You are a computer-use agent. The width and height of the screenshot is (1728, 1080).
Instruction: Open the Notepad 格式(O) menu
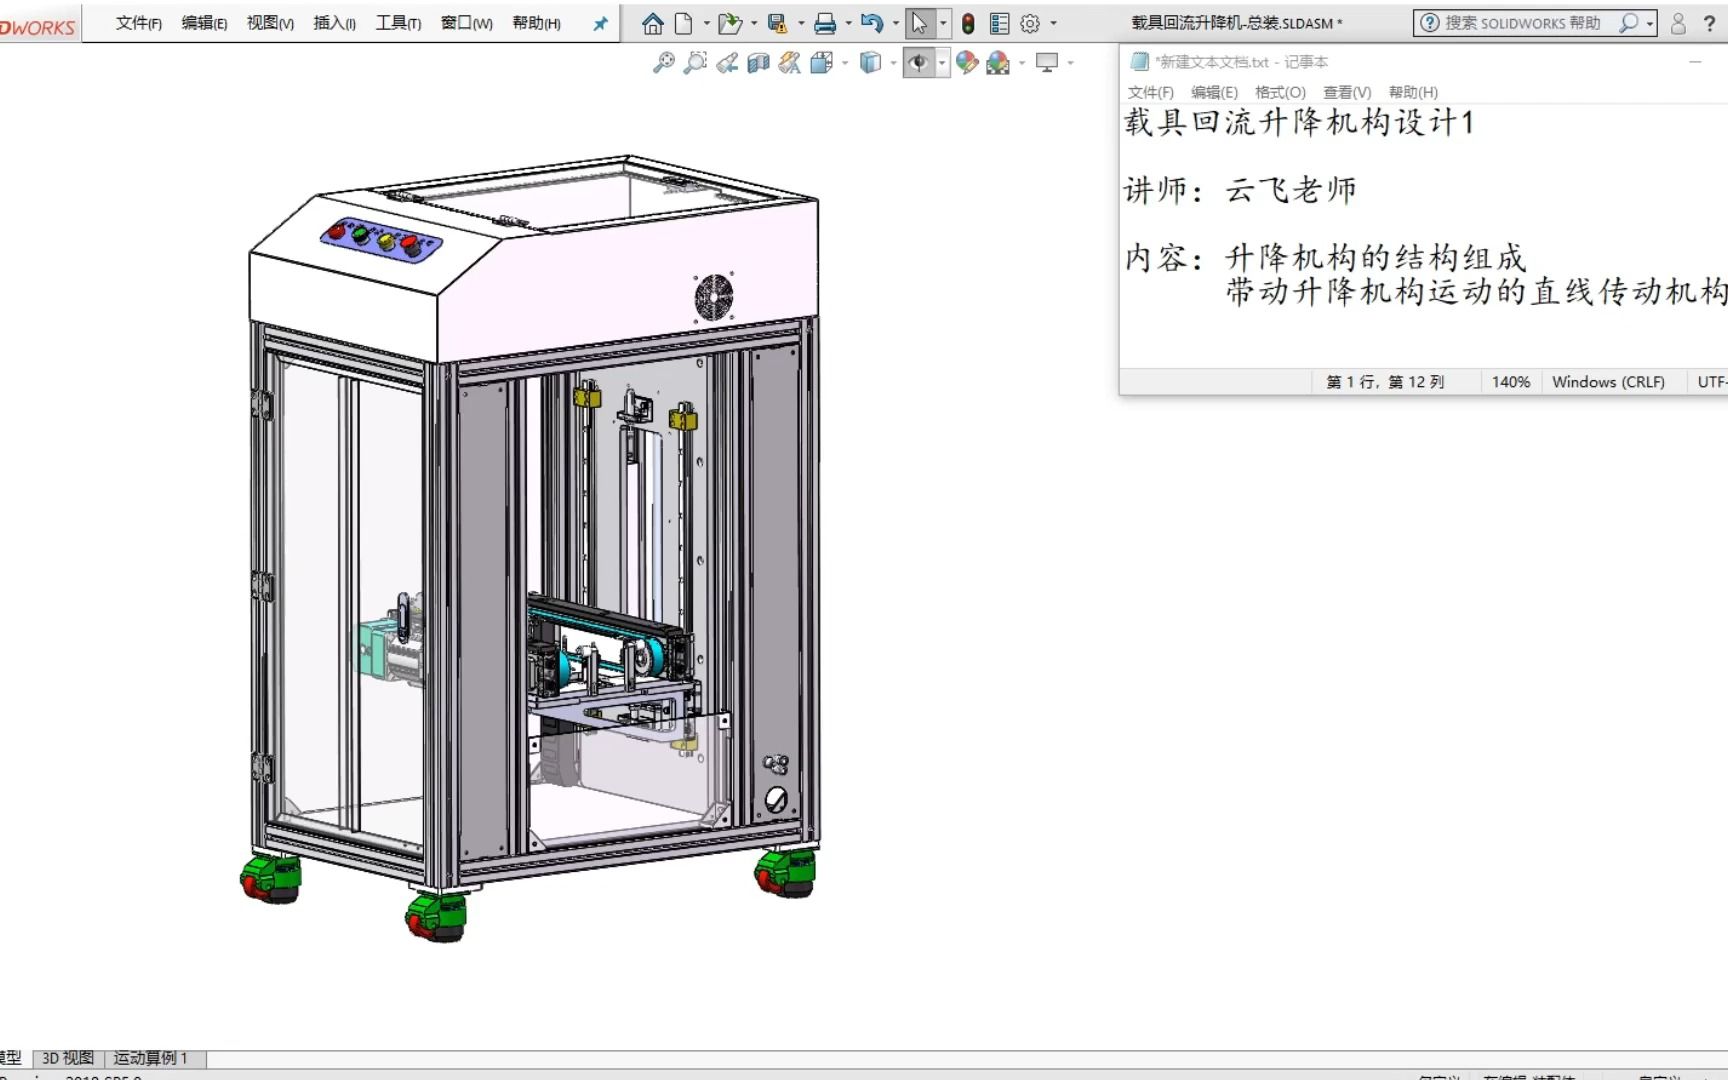click(1280, 92)
